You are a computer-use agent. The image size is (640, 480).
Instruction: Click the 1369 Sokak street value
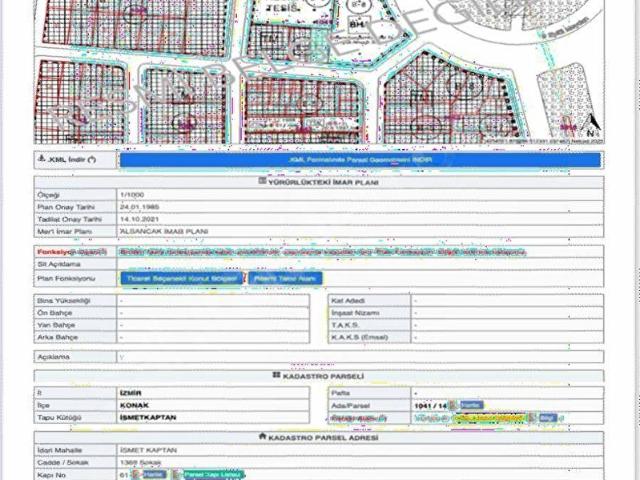(x=141, y=463)
